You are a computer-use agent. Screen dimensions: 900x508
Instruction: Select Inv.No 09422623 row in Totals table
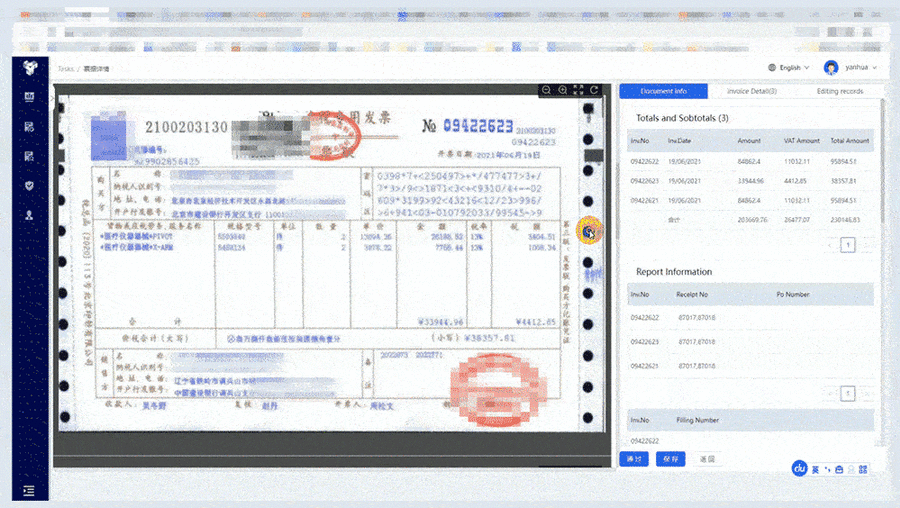[750, 181]
